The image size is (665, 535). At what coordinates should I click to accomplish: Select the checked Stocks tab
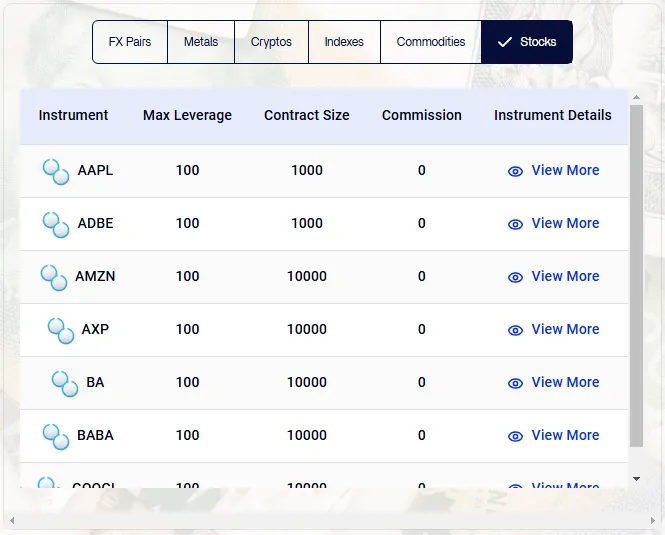pyautogui.click(x=527, y=42)
